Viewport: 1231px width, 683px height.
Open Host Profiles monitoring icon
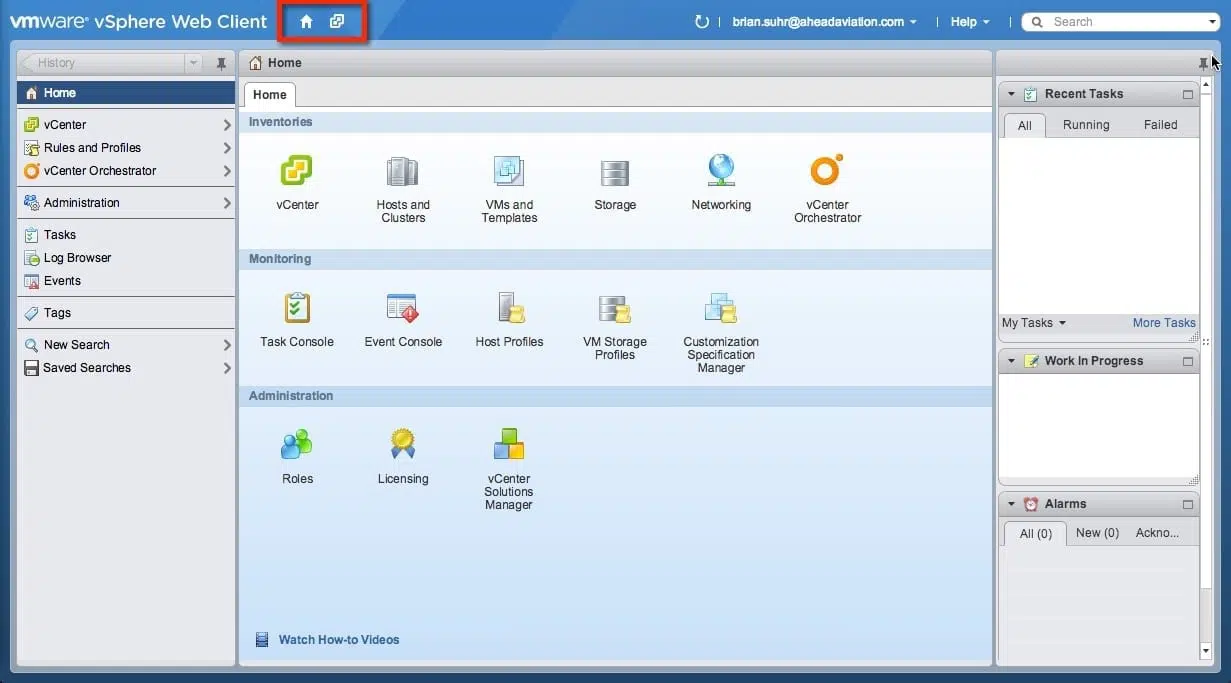(x=510, y=308)
